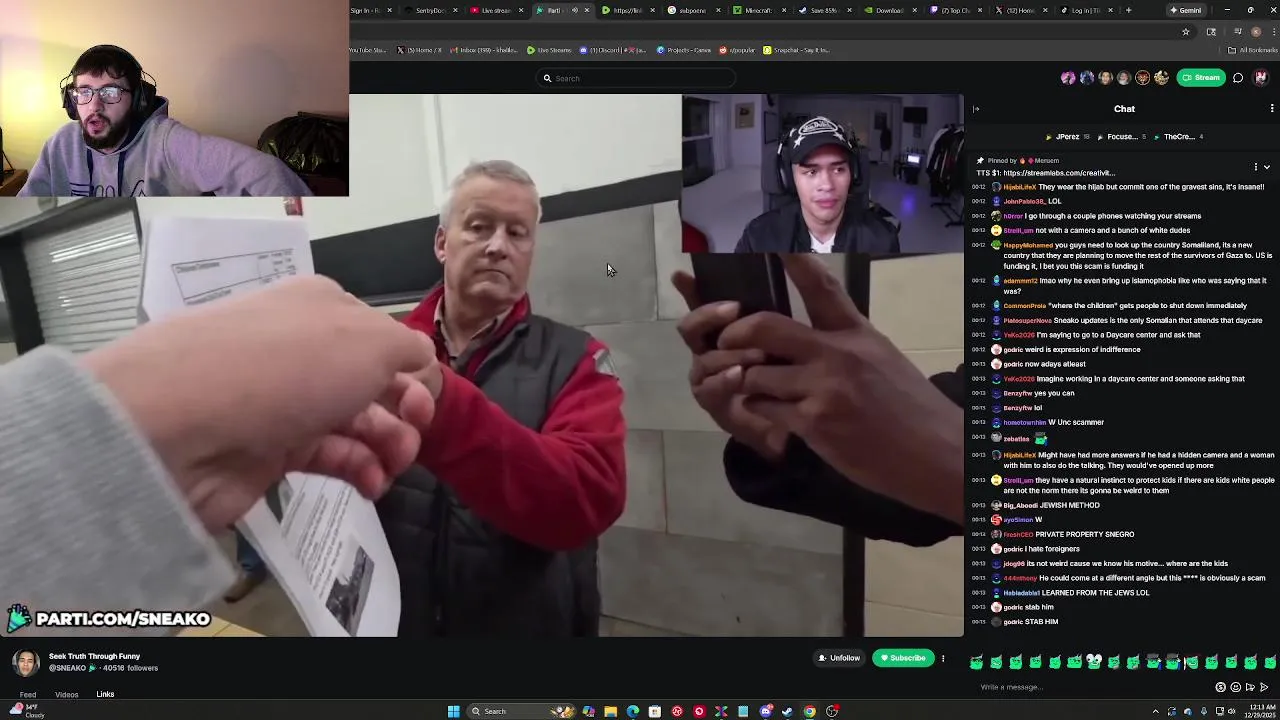Expand the pinned message chevron
Image resolution: width=1280 pixels, height=720 pixels.
(x=1267, y=167)
